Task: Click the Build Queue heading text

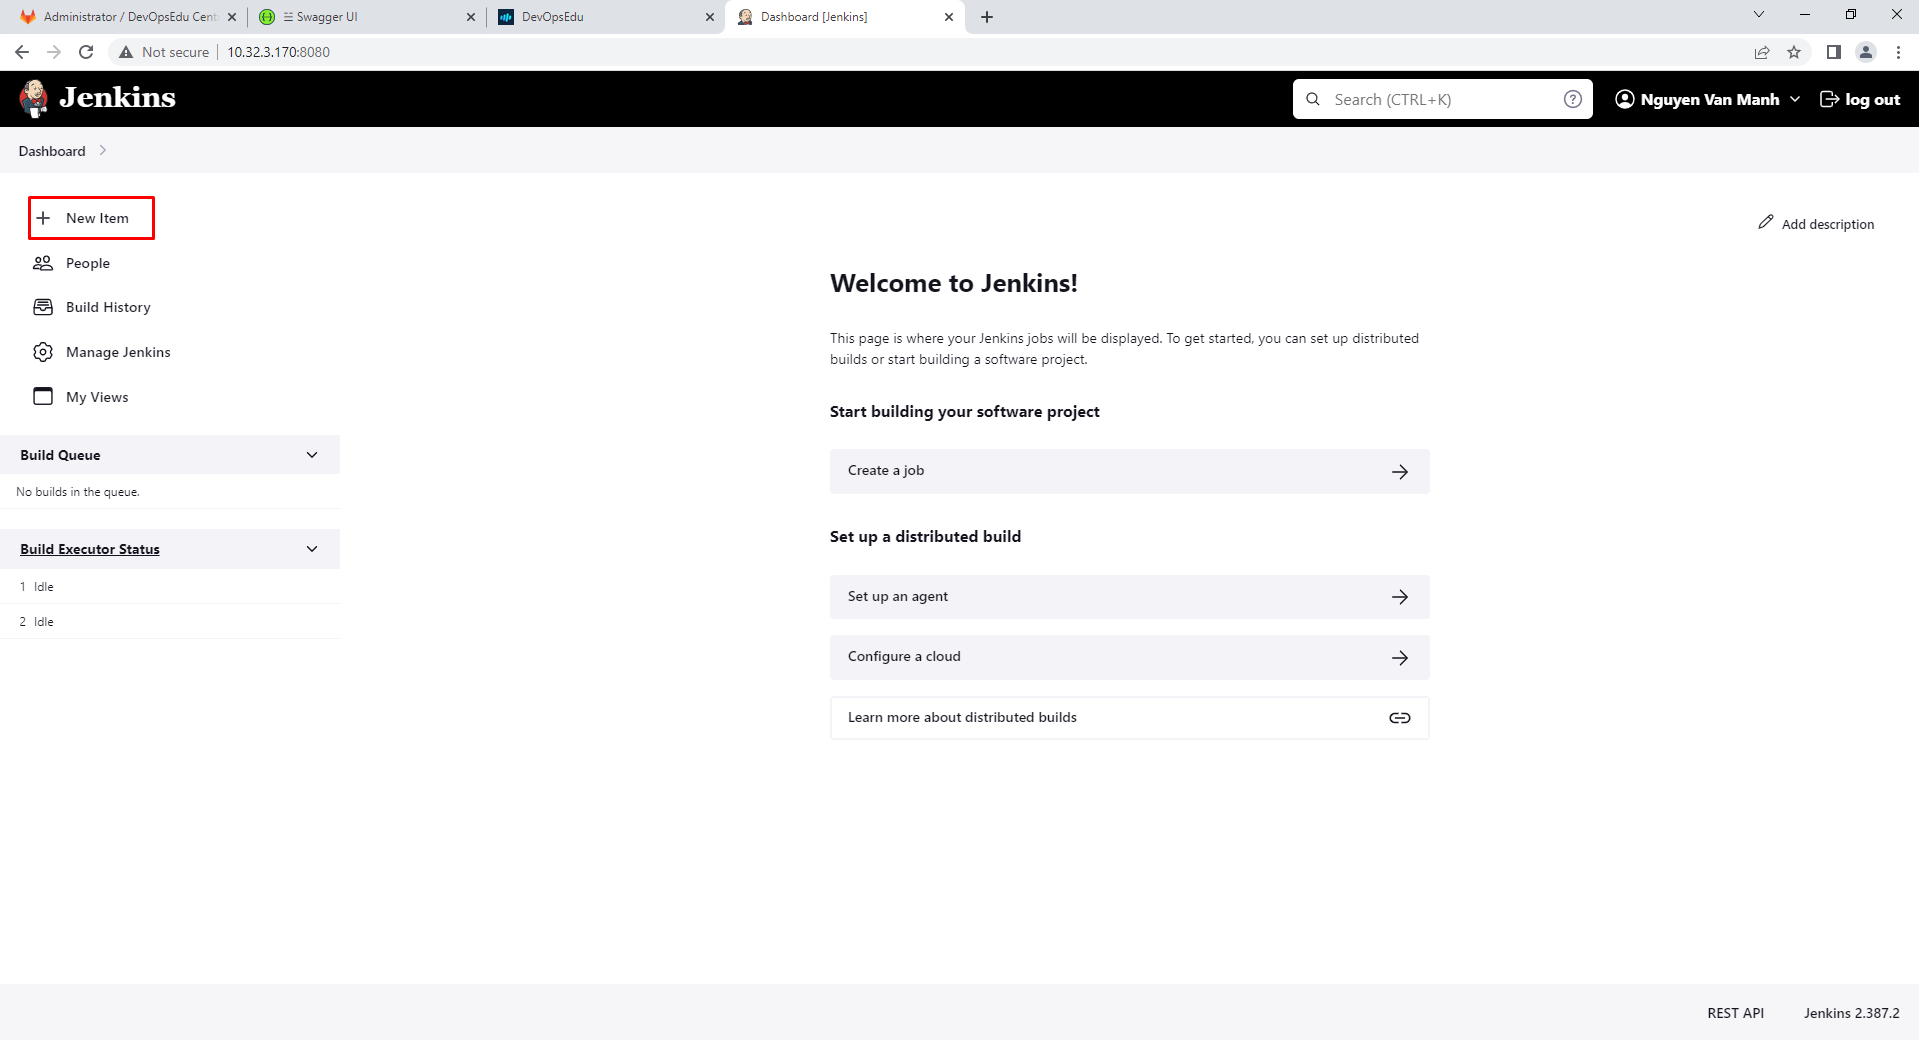Action: [x=60, y=455]
